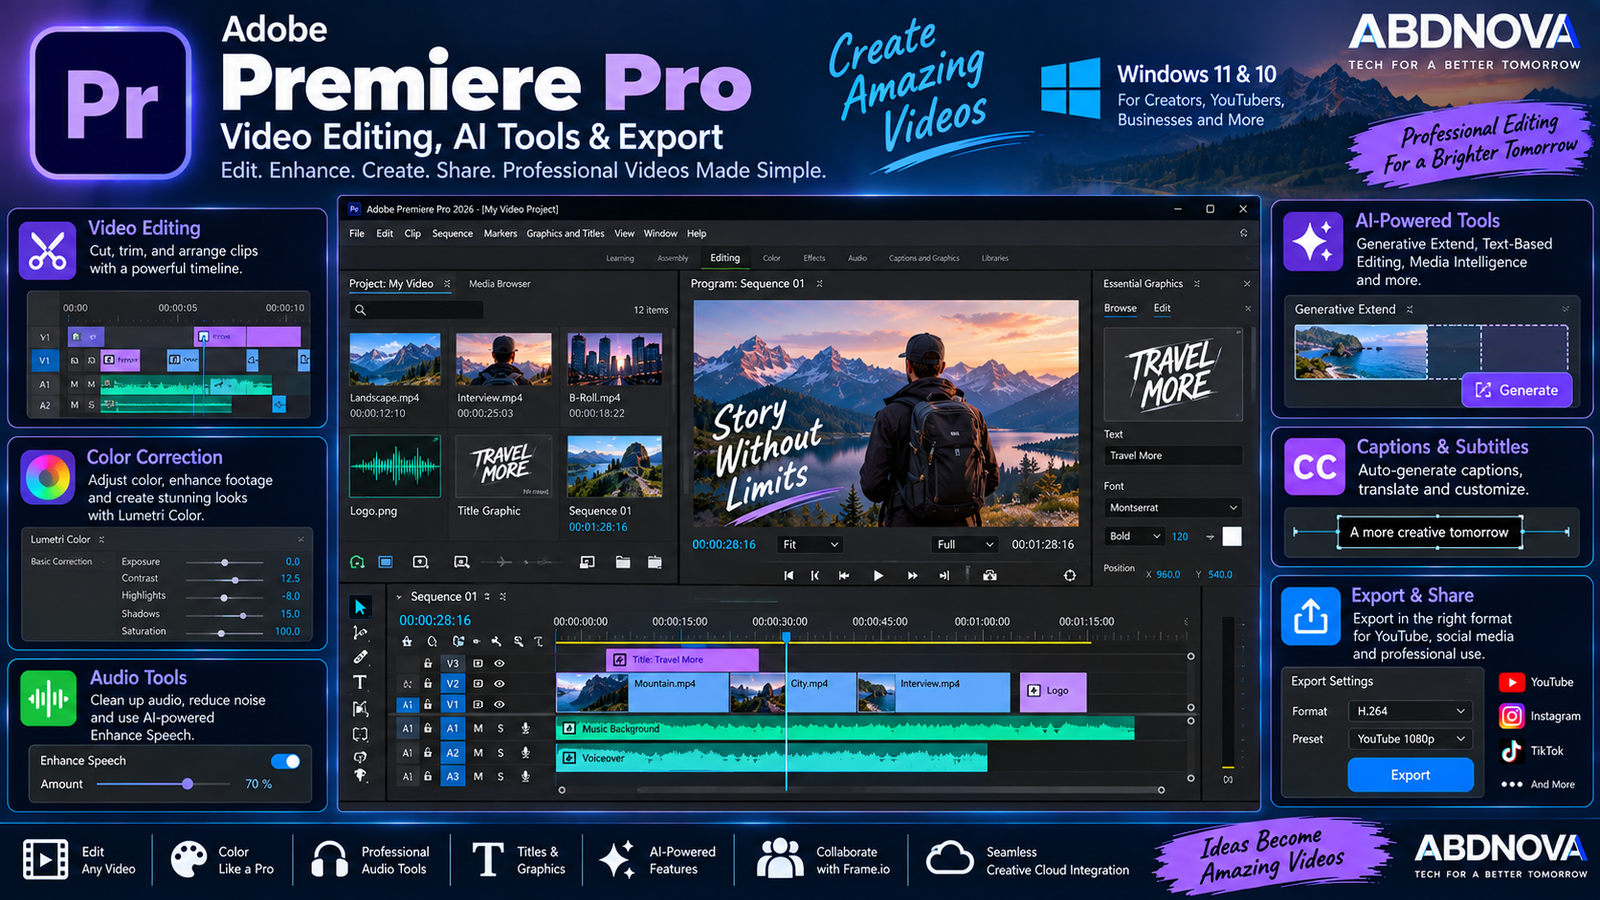Toggle visibility eye on track V3
This screenshot has height=900, width=1600.
[x=499, y=663]
